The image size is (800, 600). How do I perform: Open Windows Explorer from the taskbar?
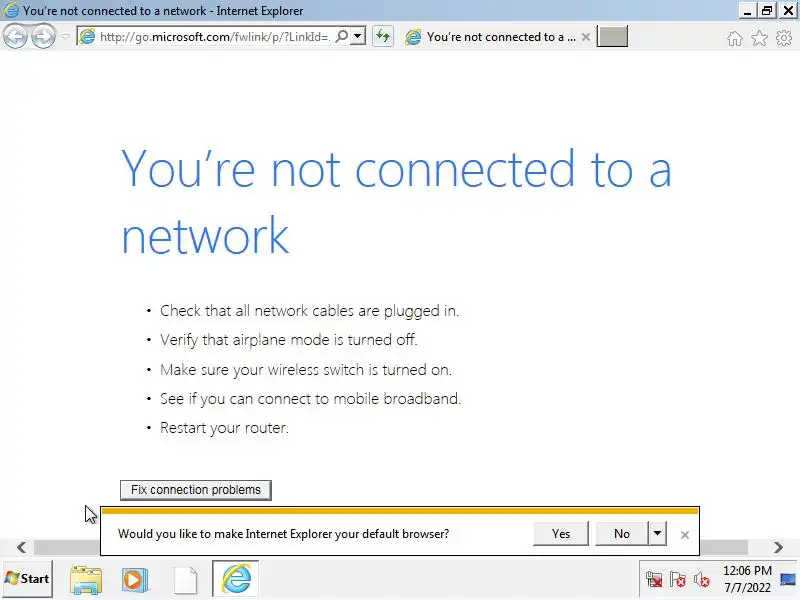pyautogui.click(x=86, y=580)
